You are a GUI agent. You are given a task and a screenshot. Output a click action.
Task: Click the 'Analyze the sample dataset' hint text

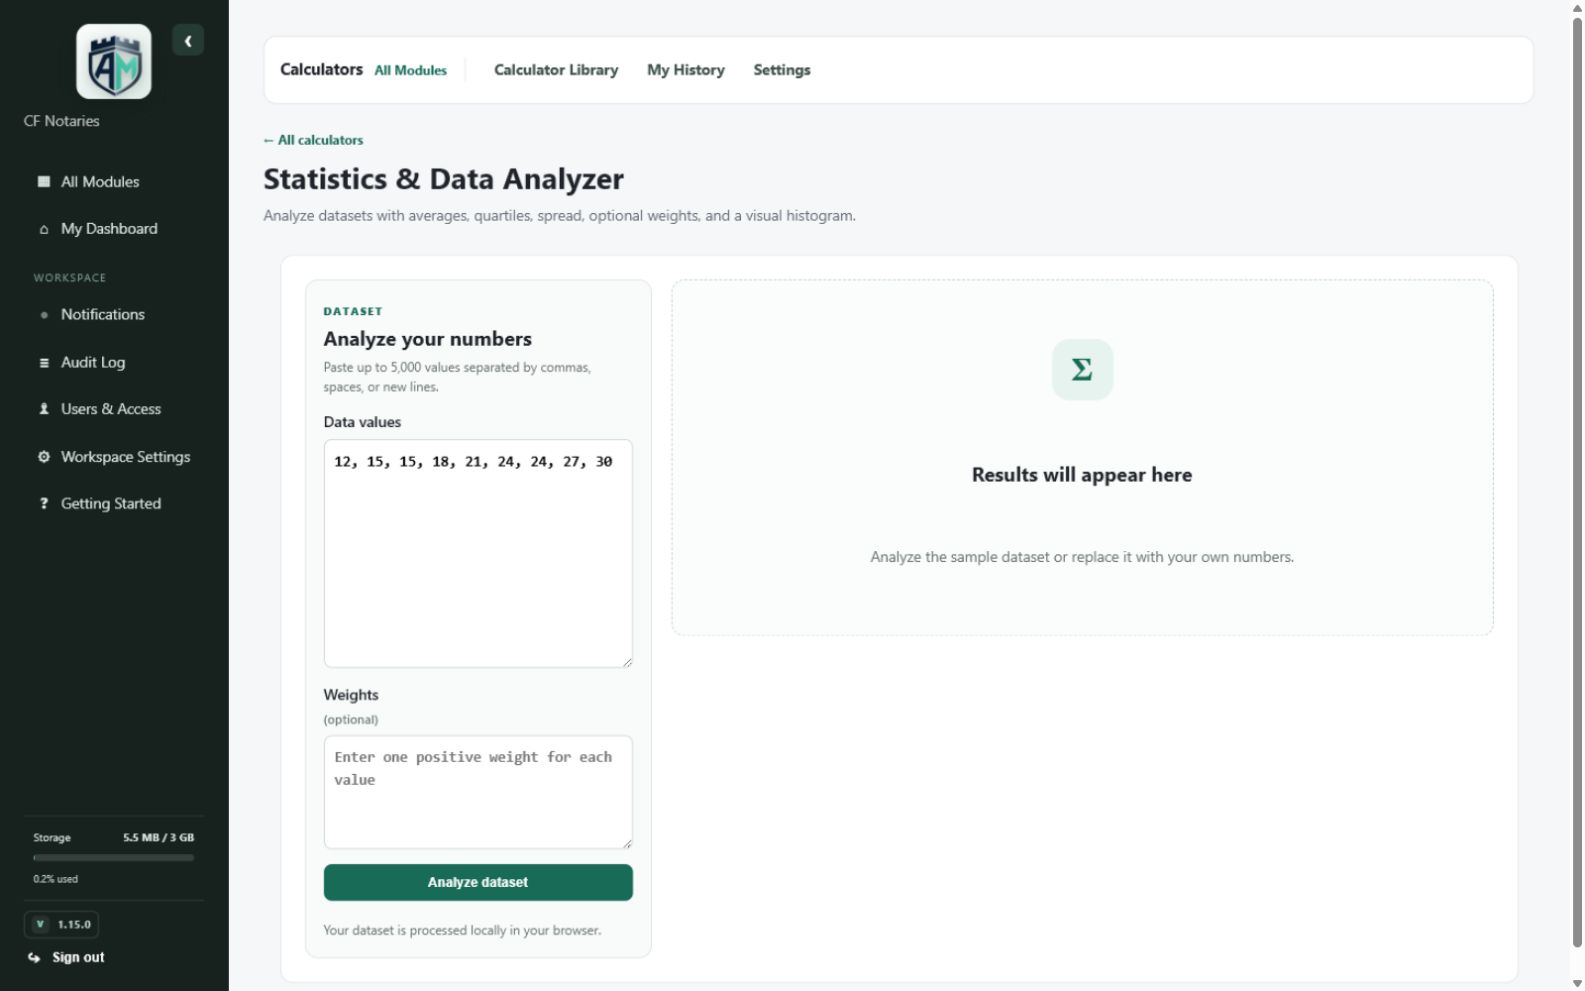(1082, 557)
